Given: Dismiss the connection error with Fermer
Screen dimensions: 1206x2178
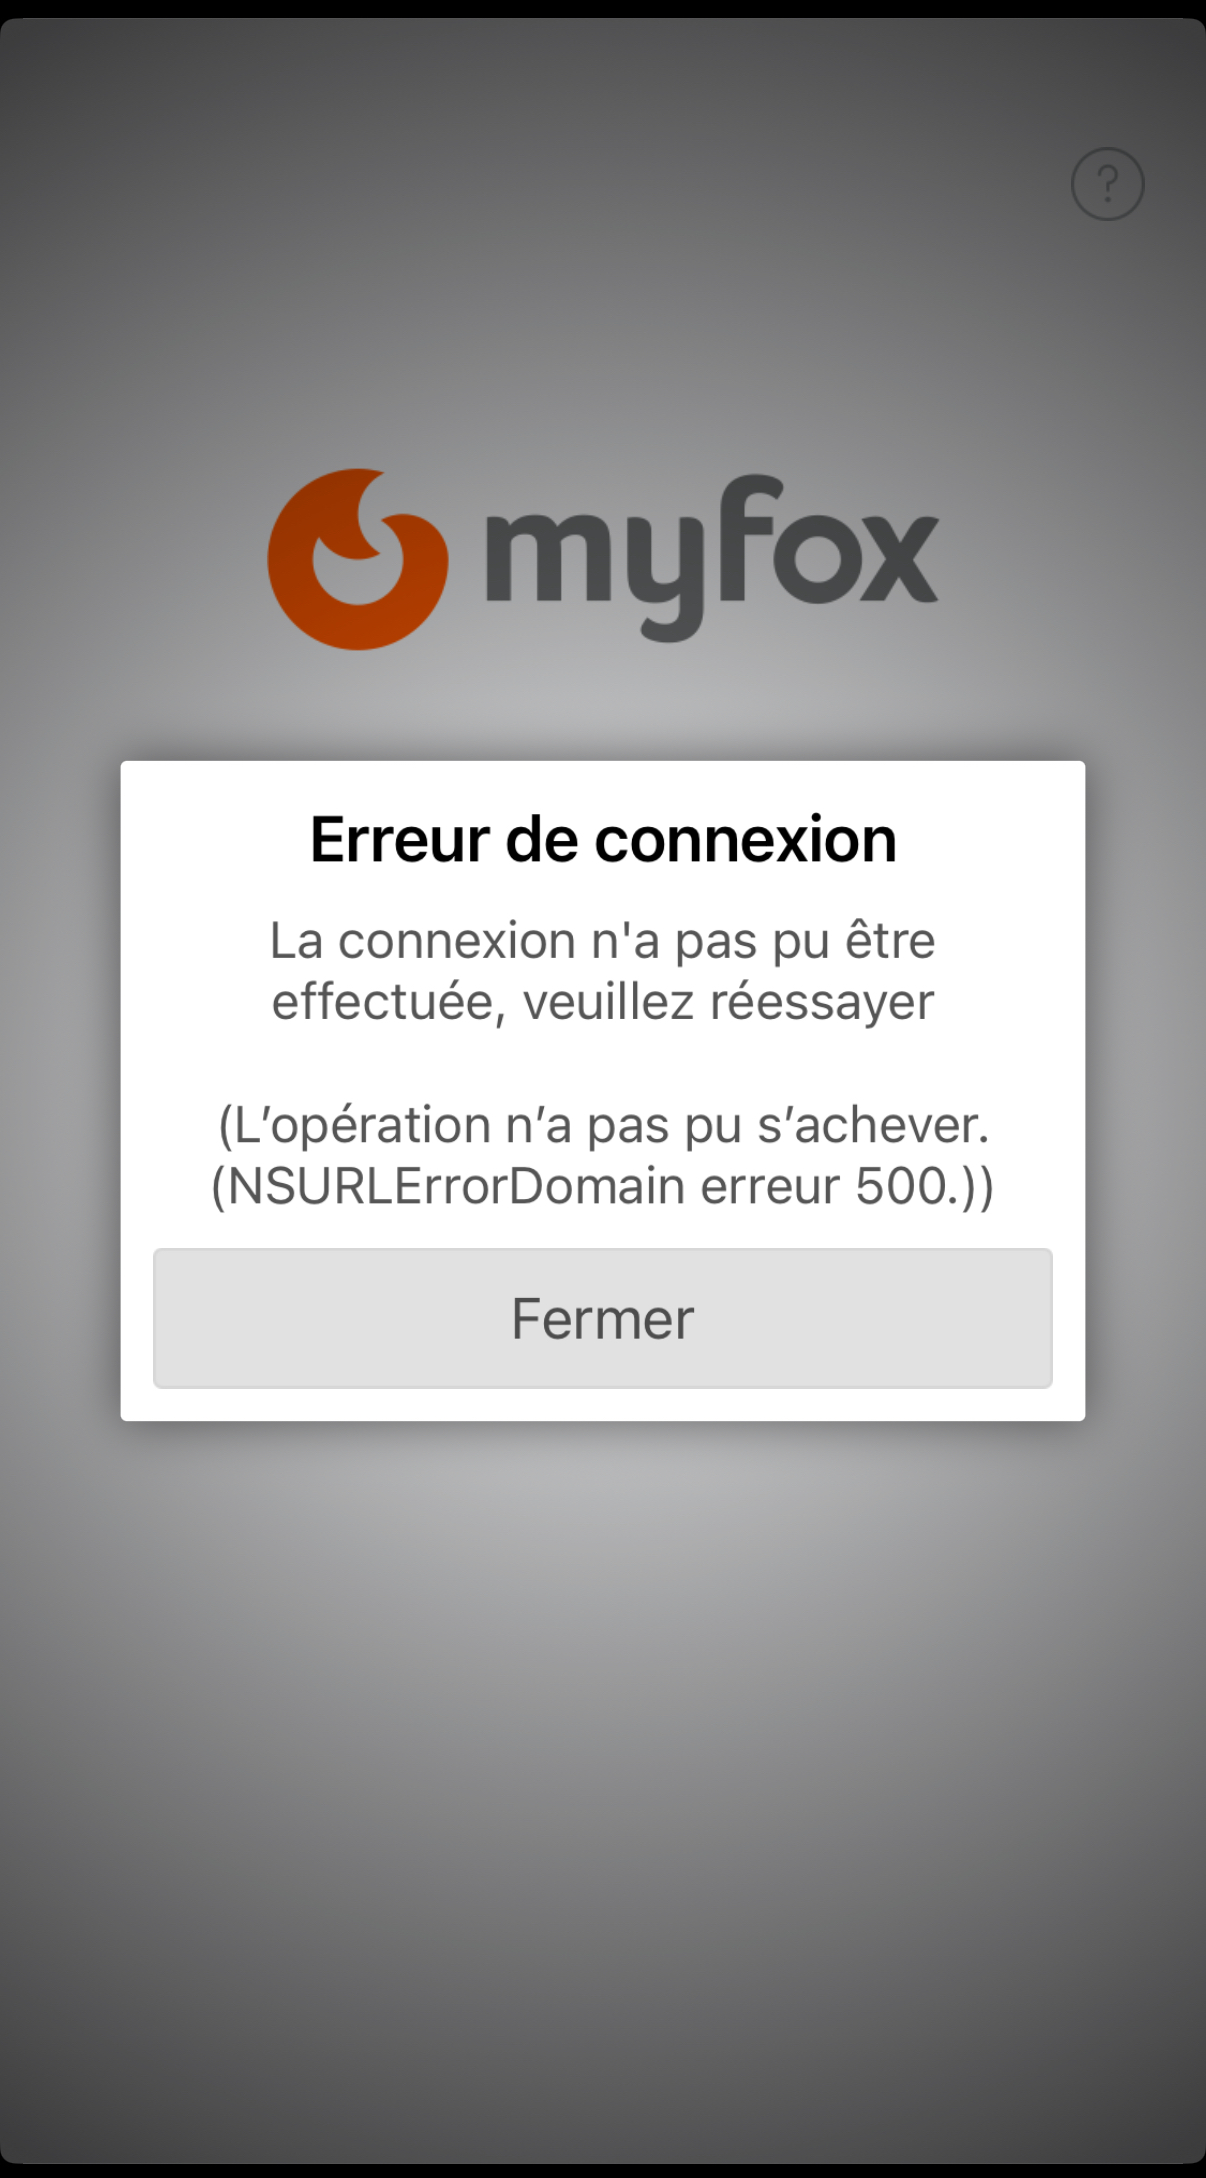Looking at the screenshot, I should (x=602, y=1318).
